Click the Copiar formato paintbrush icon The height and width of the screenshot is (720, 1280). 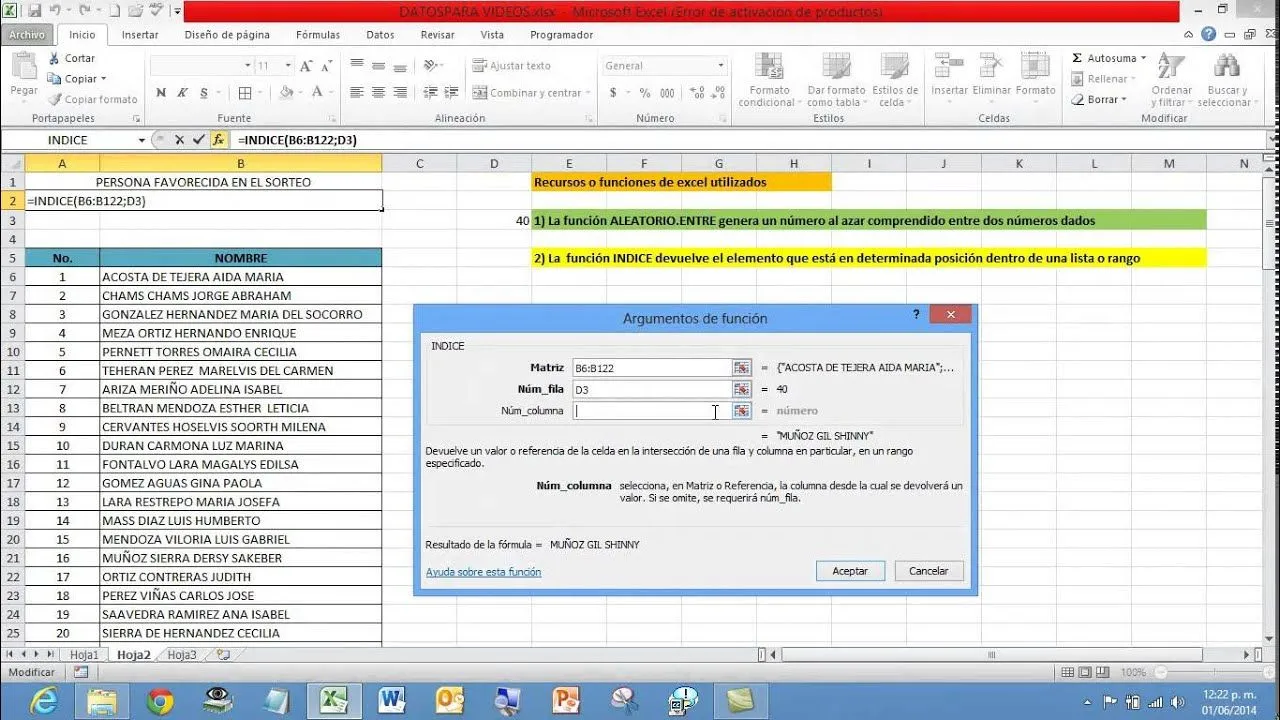tap(57, 98)
